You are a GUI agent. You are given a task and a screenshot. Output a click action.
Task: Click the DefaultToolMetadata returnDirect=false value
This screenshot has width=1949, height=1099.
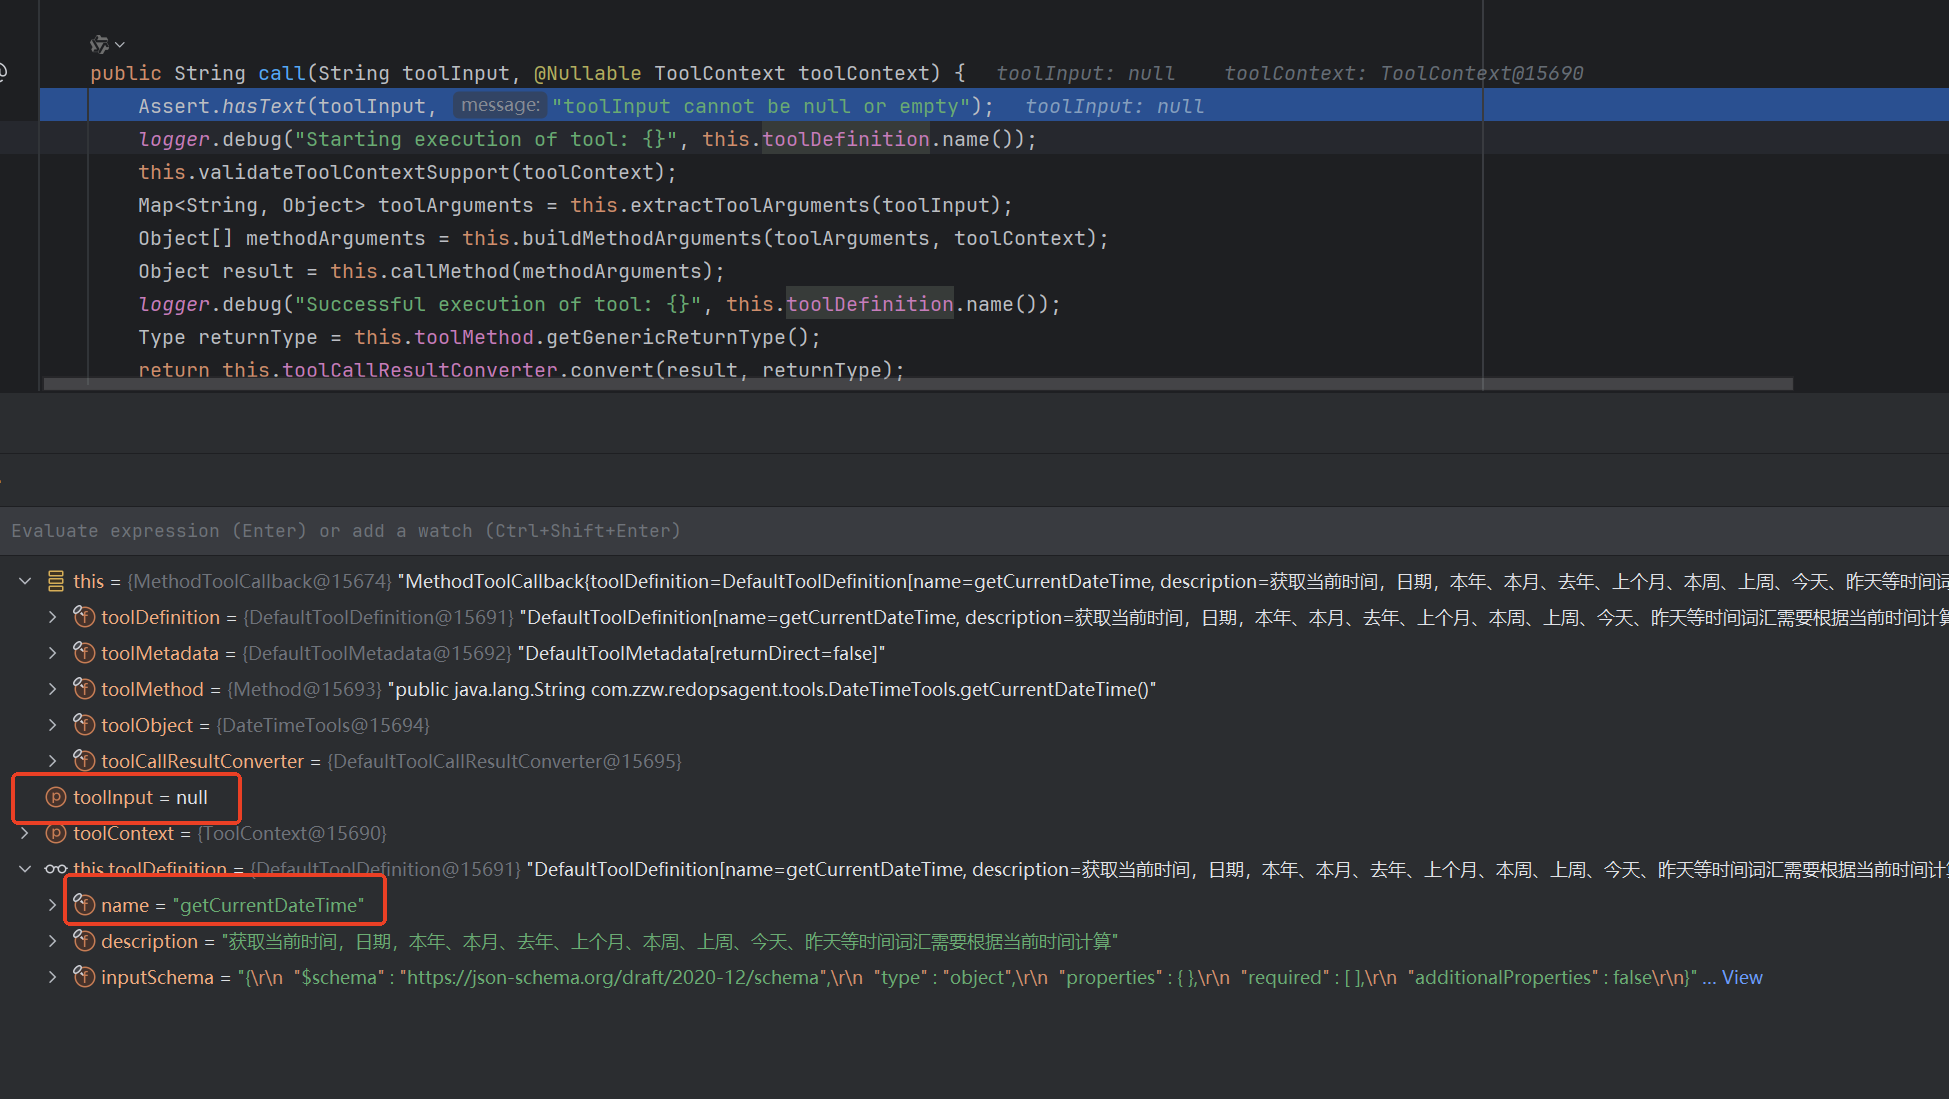701,653
